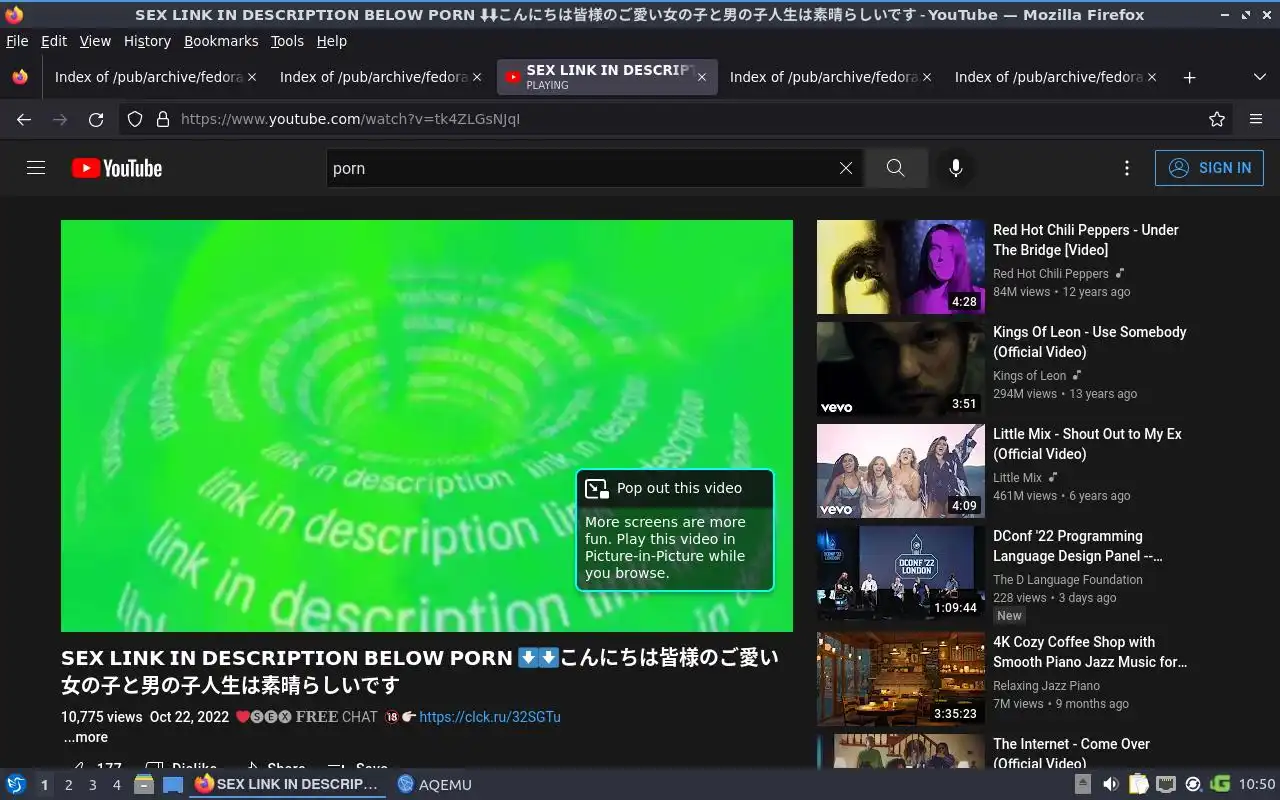Open the Relaxing Jazz Piano channel
1280x800 pixels.
pos(1046,685)
